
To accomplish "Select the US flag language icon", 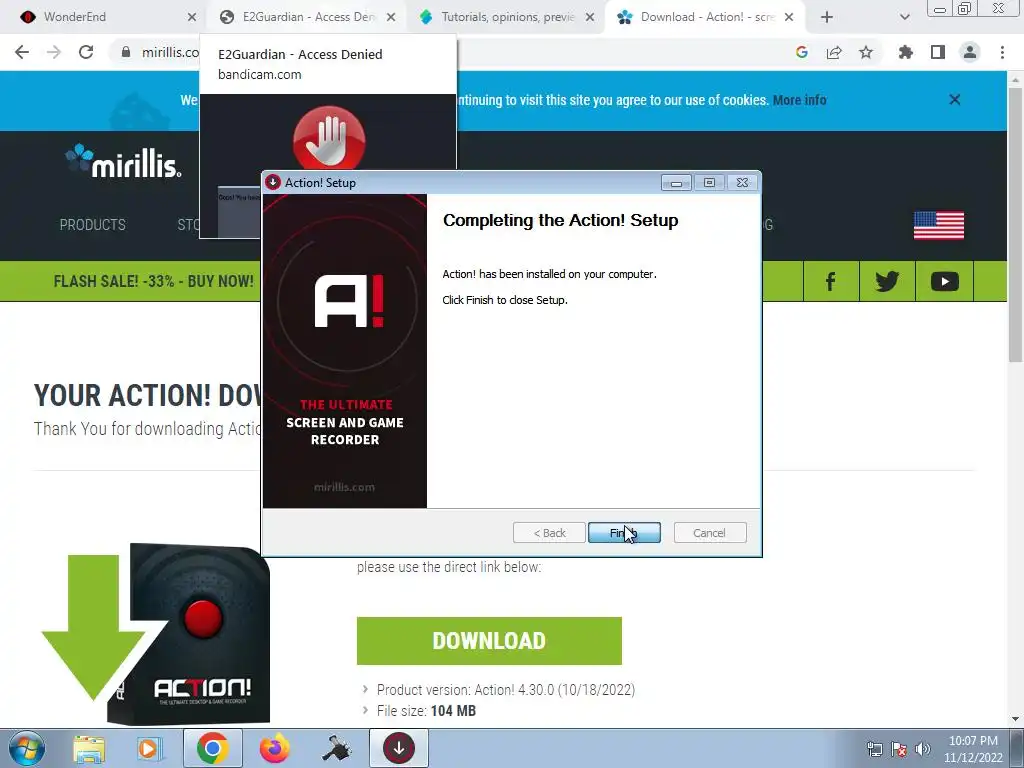I will coord(938,225).
